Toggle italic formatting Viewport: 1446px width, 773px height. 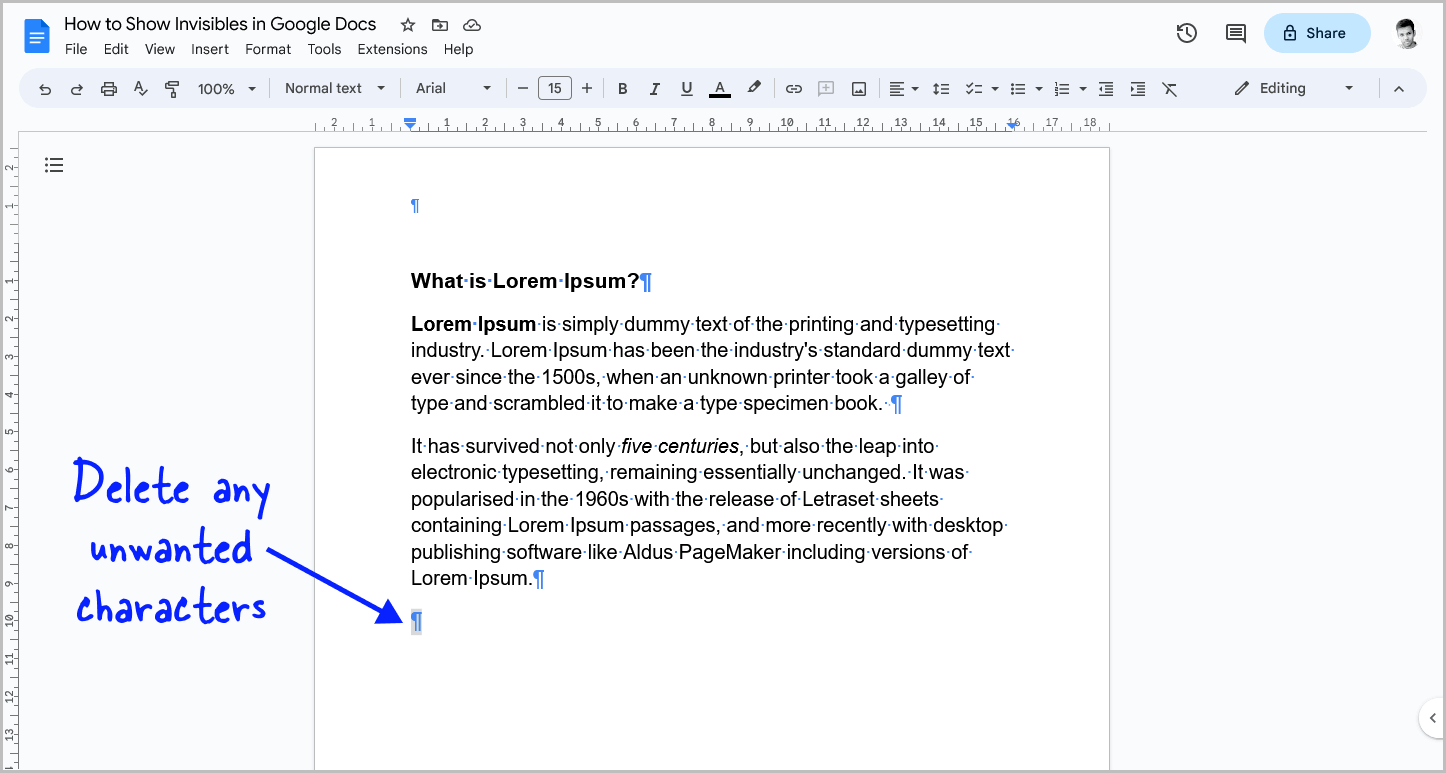pos(655,88)
